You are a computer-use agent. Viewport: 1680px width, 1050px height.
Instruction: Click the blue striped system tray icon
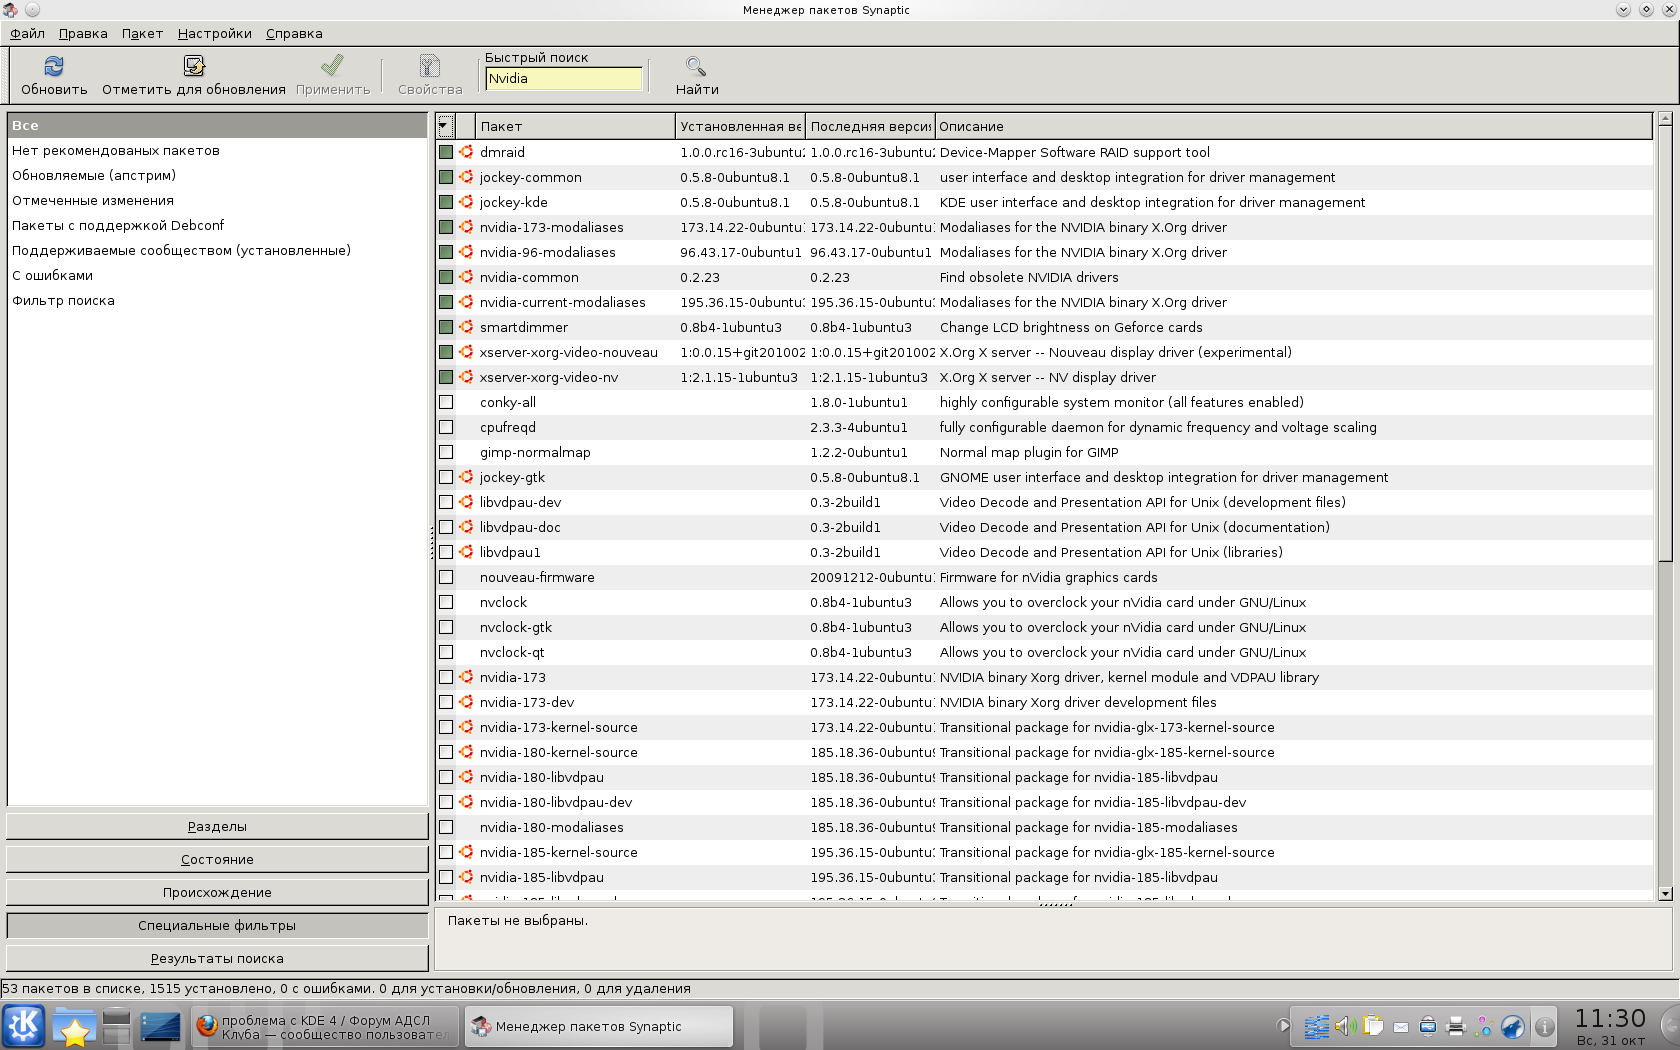pos(1317,1026)
